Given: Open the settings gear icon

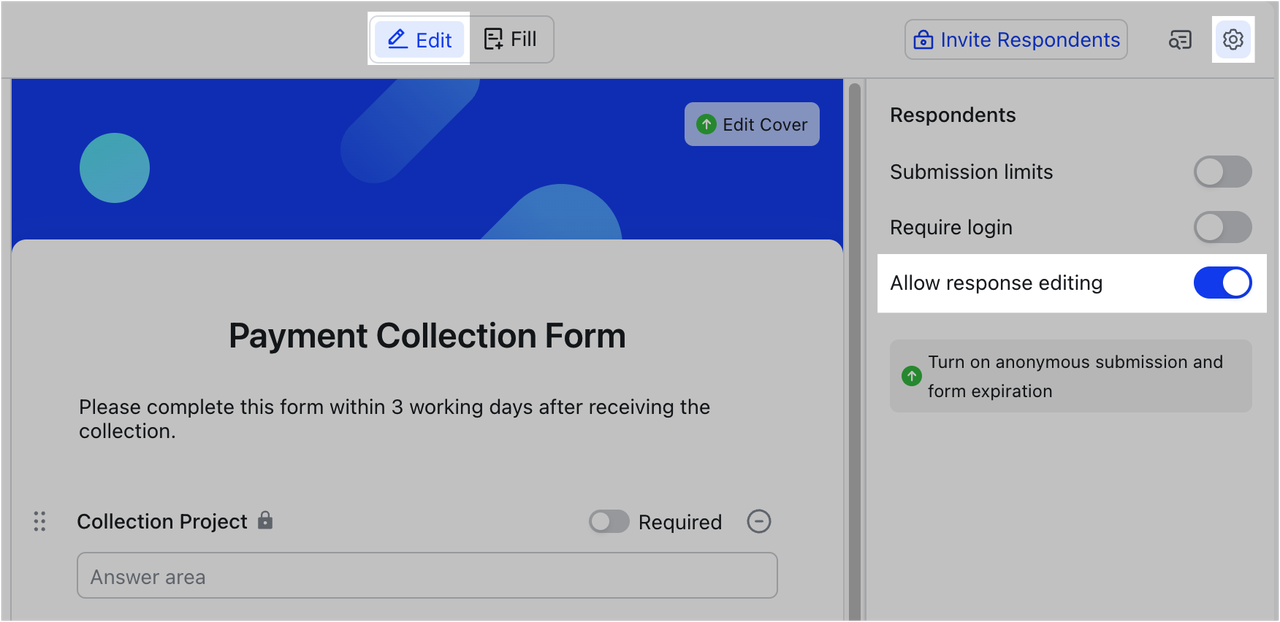Looking at the screenshot, I should [x=1233, y=40].
